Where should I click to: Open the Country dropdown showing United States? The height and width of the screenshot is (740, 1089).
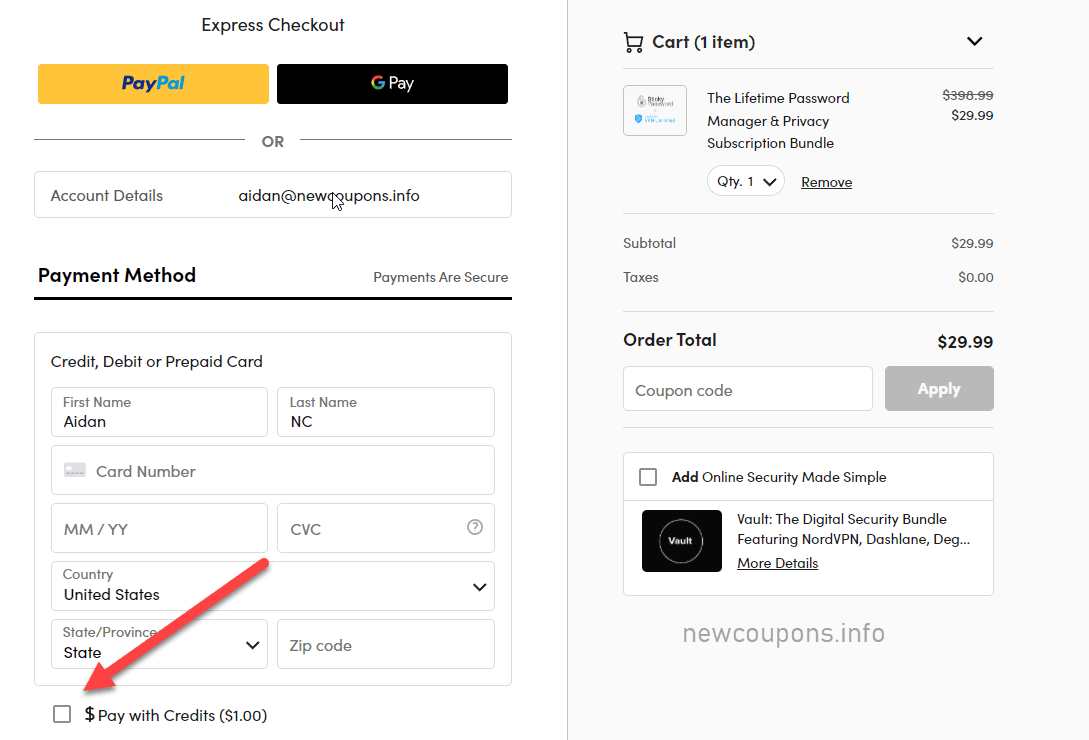point(272,586)
